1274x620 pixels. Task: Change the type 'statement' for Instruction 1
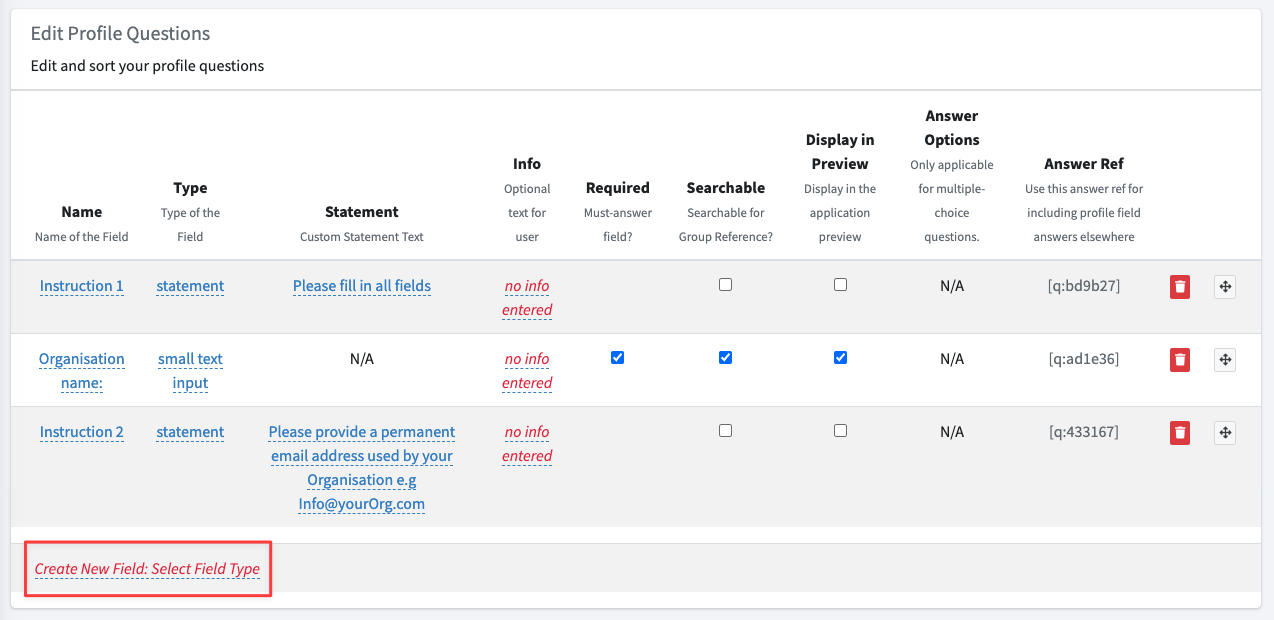[x=190, y=286]
